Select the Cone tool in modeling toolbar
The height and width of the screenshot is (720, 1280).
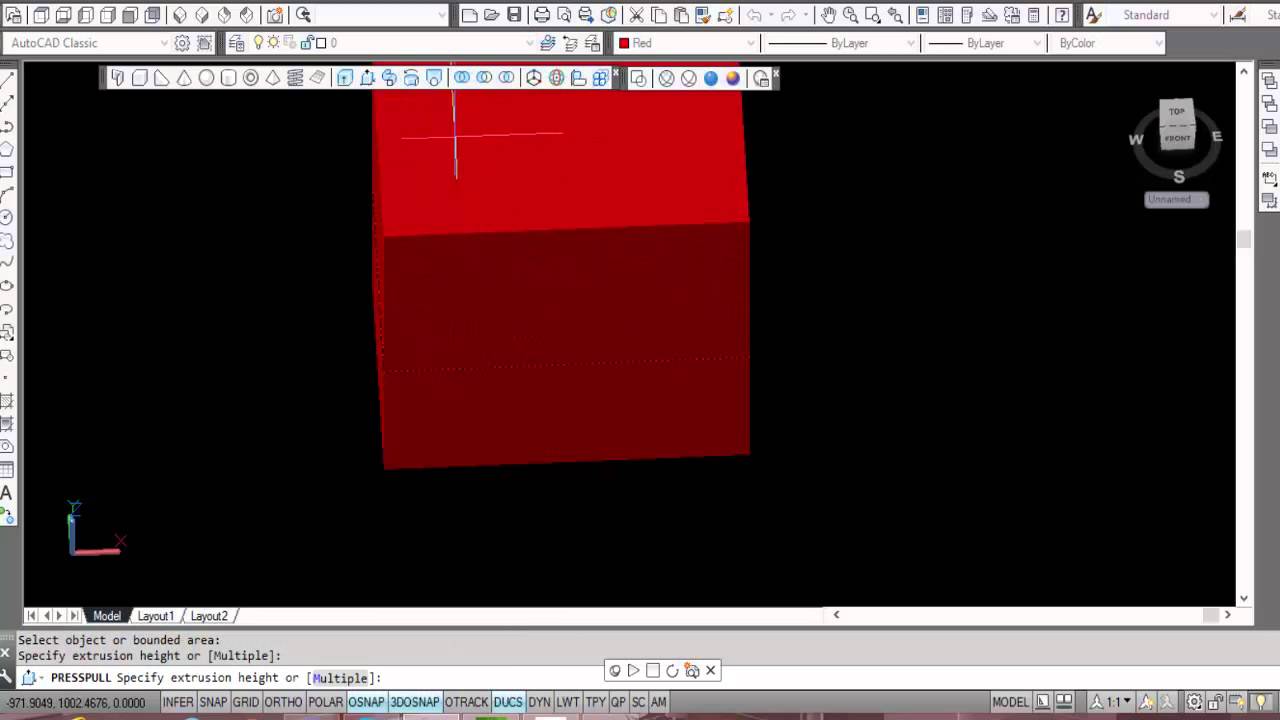click(x=184, y=78)
